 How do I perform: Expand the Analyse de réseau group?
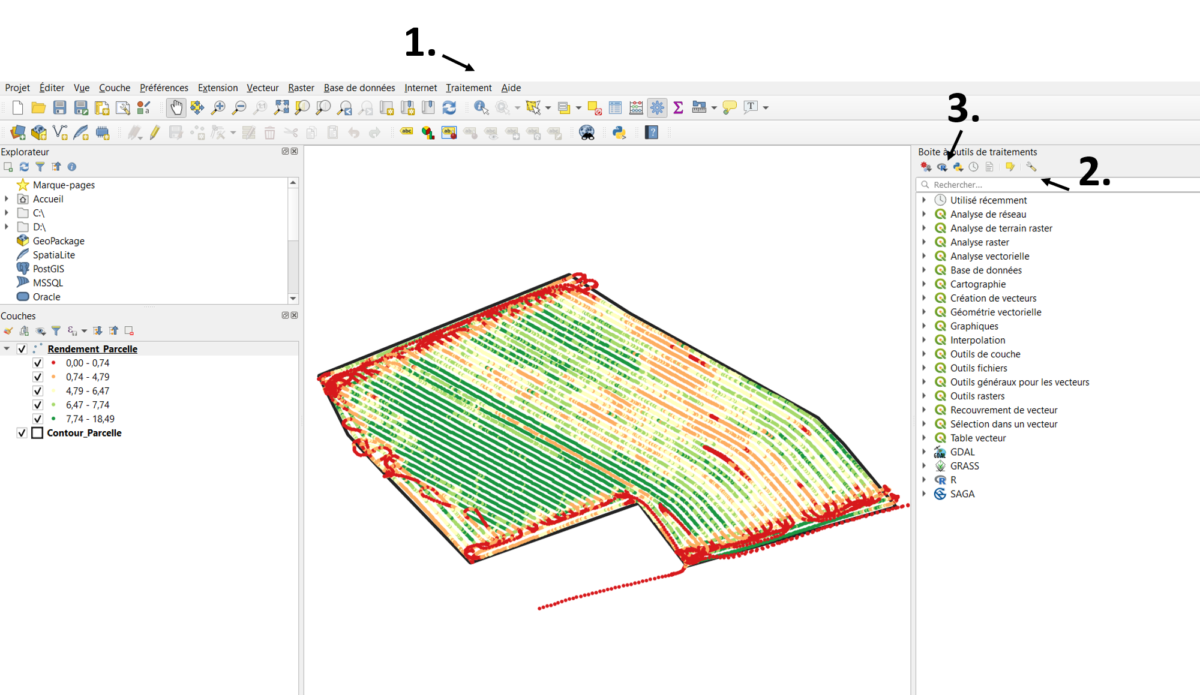(924, 214)
